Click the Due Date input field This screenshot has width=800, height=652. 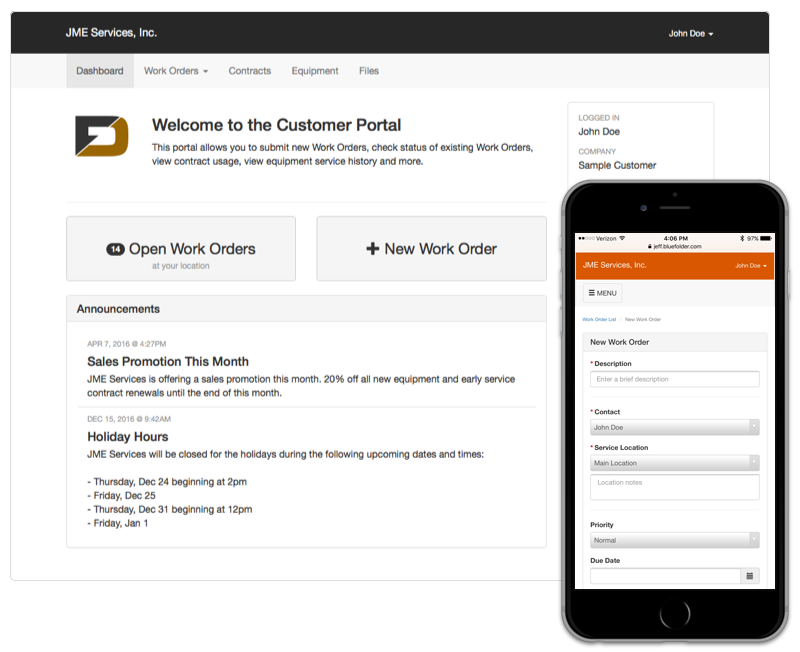[665, 576]
